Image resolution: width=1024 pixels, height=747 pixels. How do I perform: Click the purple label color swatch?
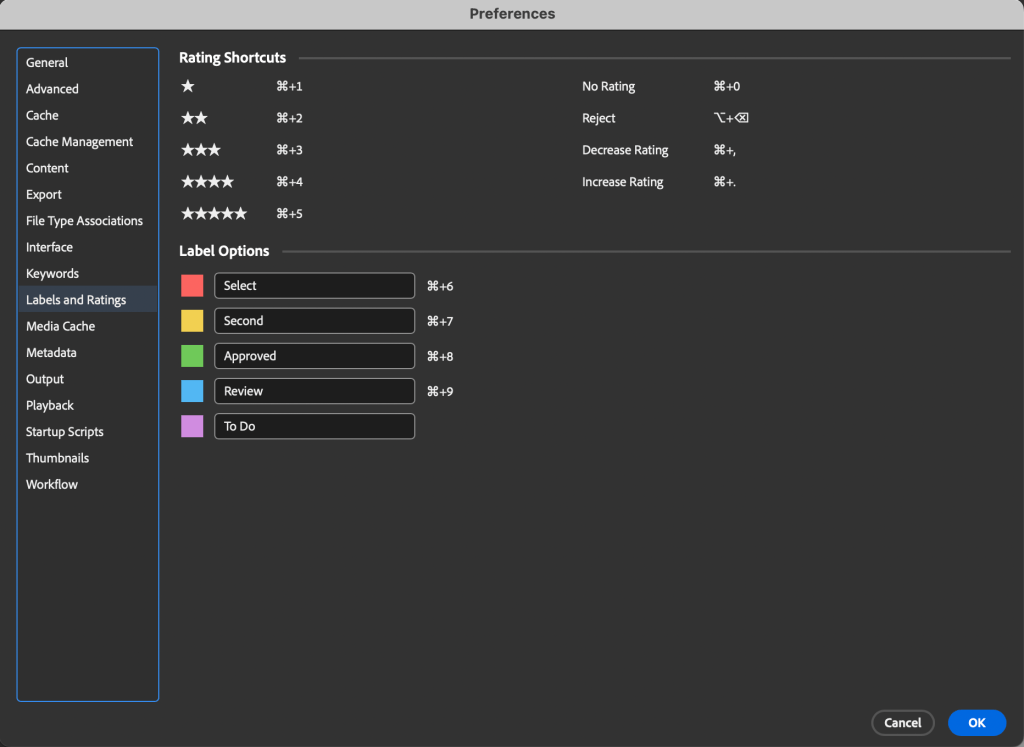[192, 426]
